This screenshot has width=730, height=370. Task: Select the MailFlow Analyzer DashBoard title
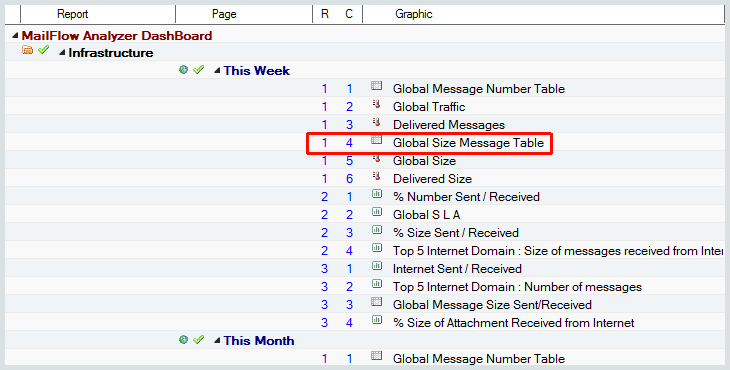point(117,35)
